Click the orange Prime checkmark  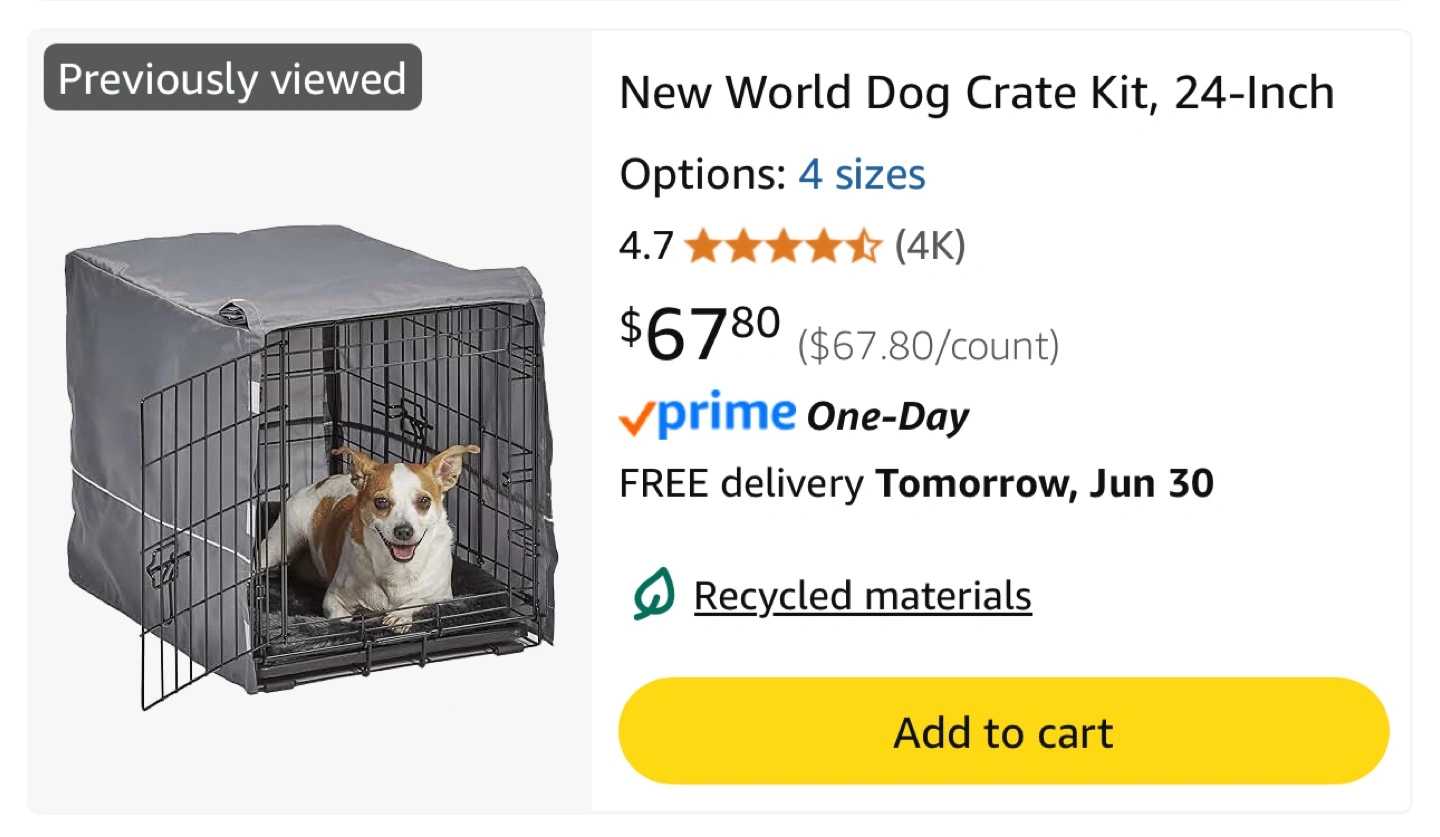coord(636,420)
